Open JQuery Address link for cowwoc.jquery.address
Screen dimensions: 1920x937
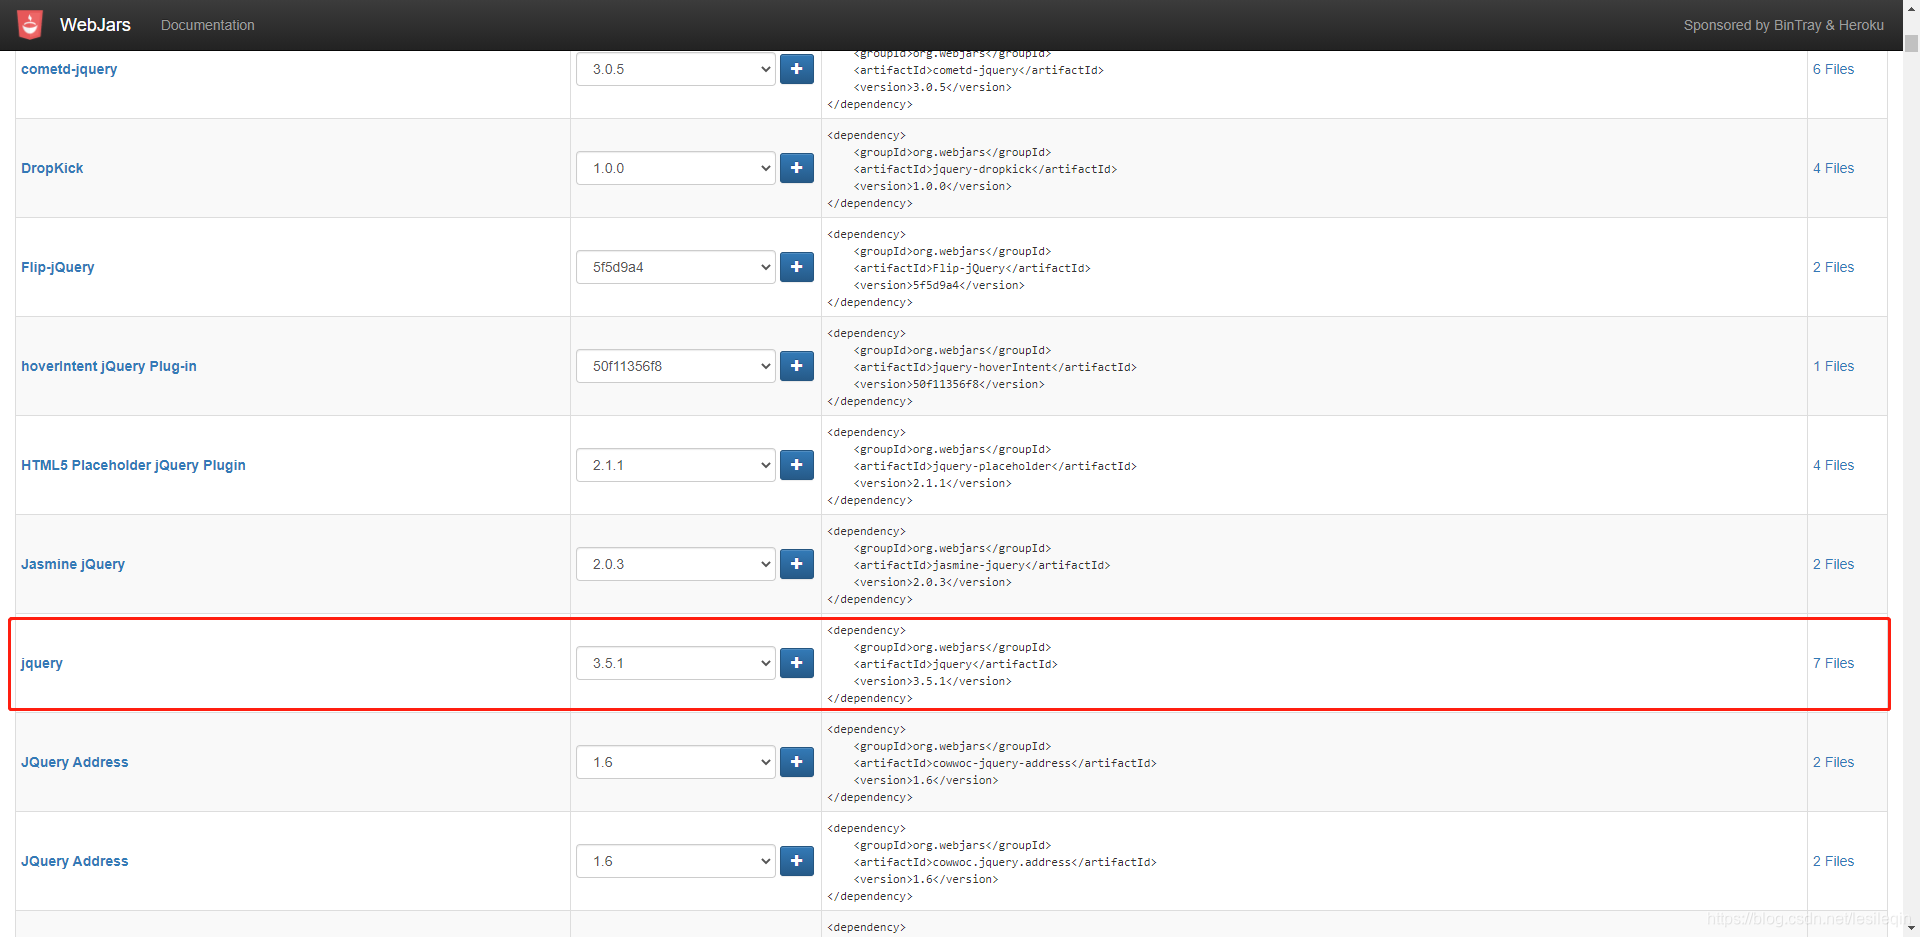(75, 861)
